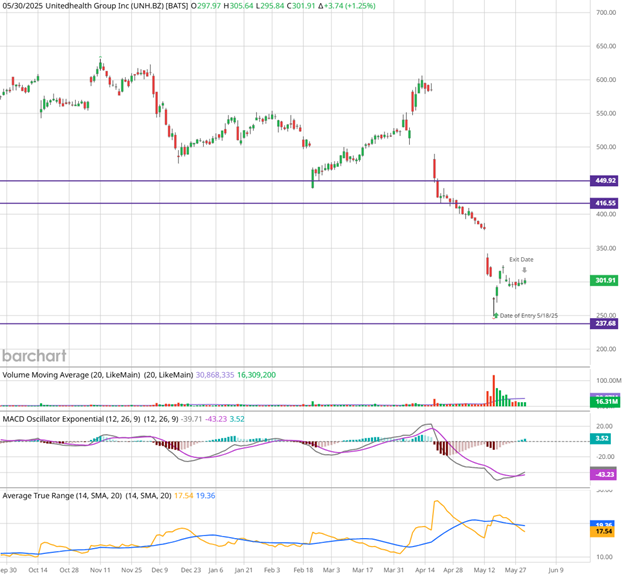Click the volume average value 30,868,335
This screenshot has height=577, width=624.
coord(215,375)
